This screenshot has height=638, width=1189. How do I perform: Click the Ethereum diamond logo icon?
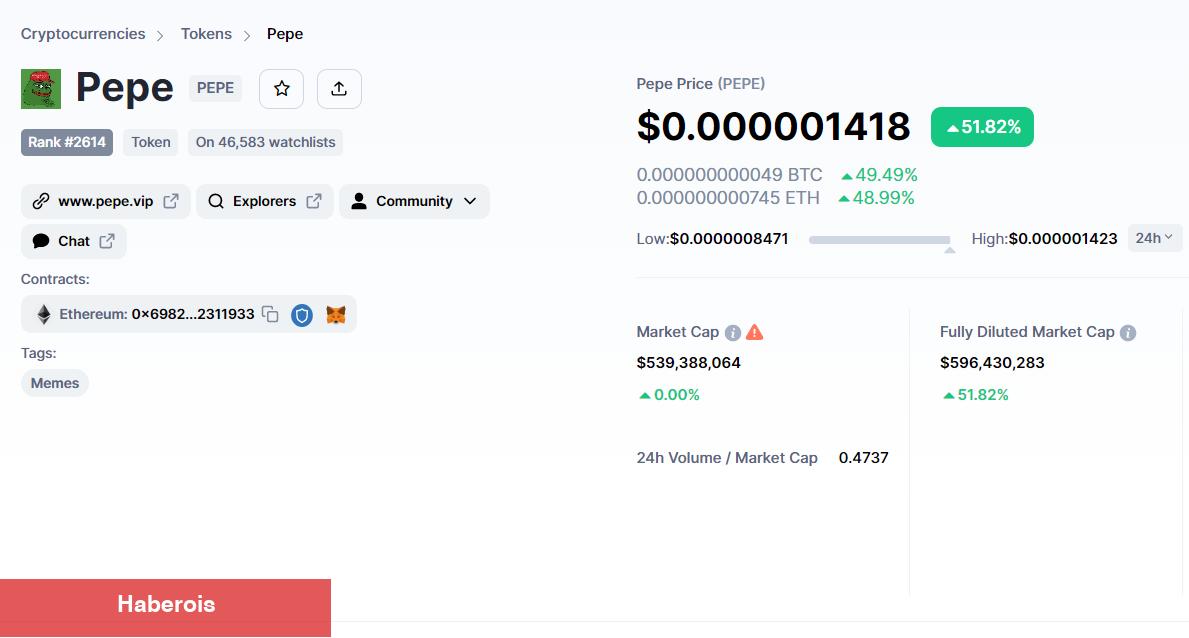44,314
